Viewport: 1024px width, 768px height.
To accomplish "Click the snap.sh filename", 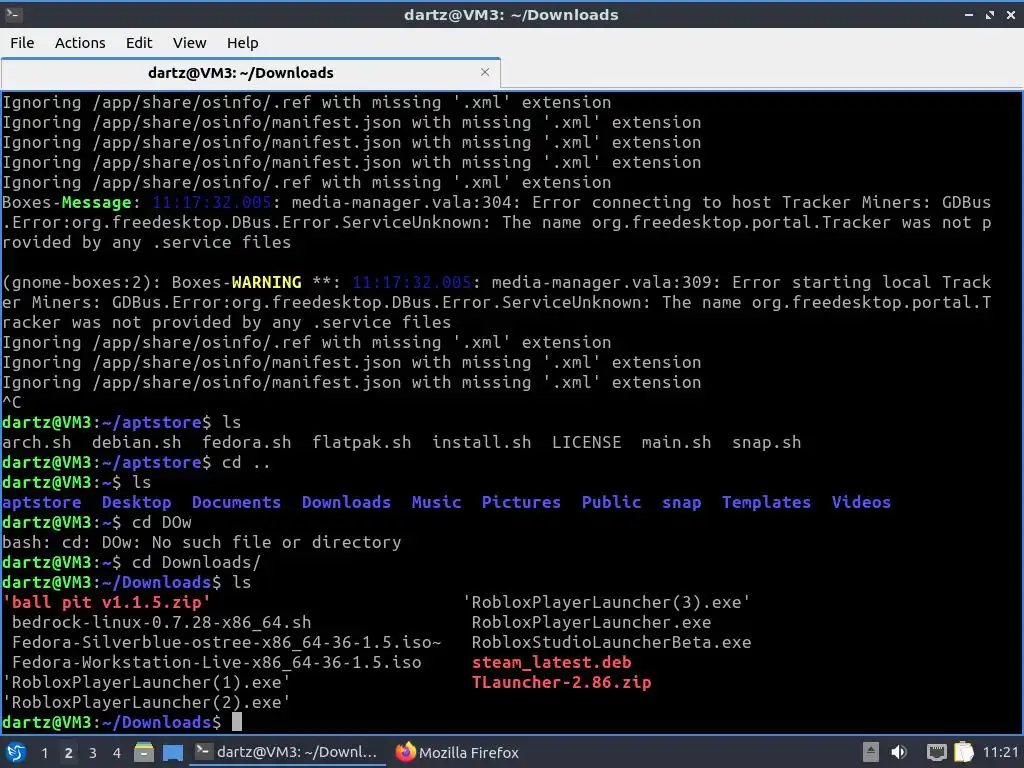I will (766, 441).
